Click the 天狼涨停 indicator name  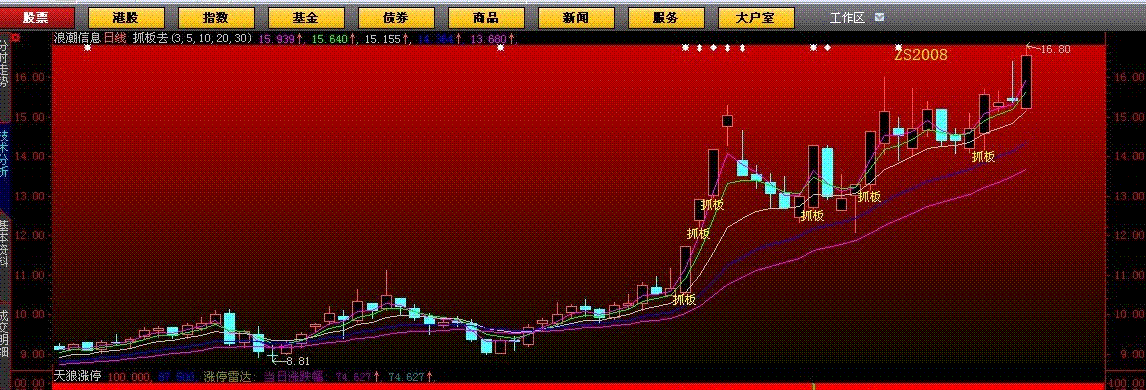tap(77, 377)
